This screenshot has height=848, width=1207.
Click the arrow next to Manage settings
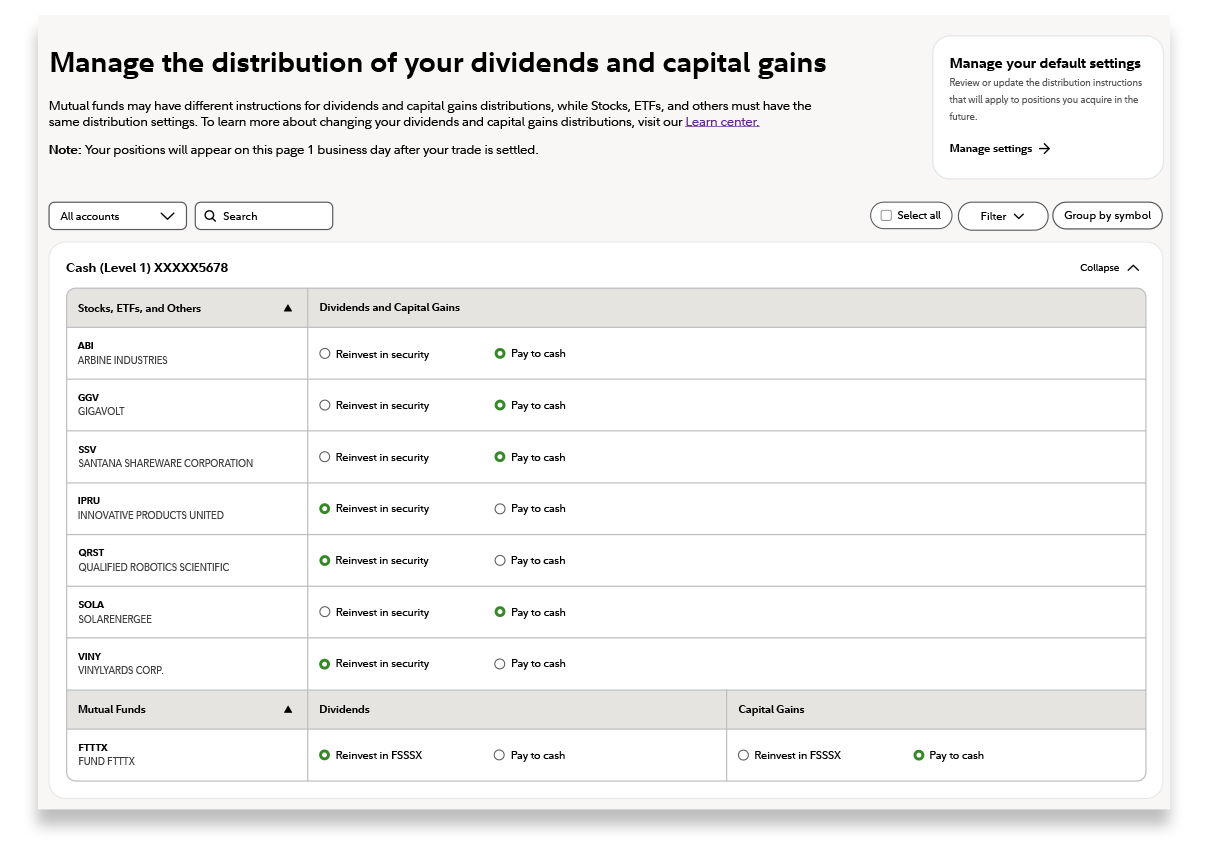(1044, 148)
